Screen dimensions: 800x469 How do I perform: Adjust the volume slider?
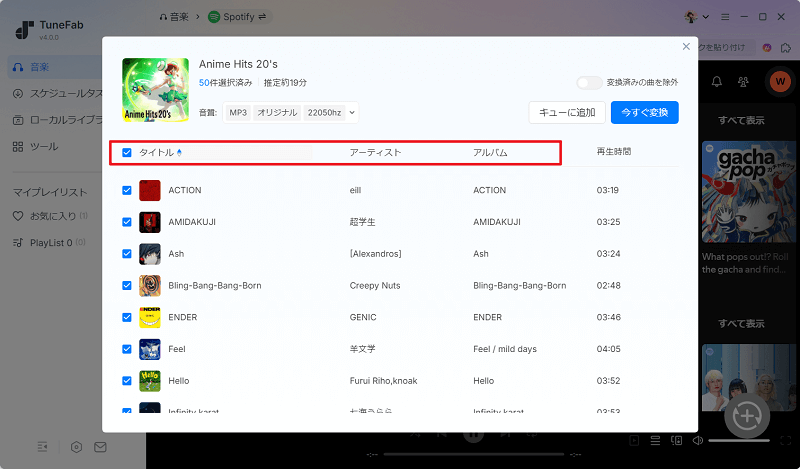coord(739,440)
